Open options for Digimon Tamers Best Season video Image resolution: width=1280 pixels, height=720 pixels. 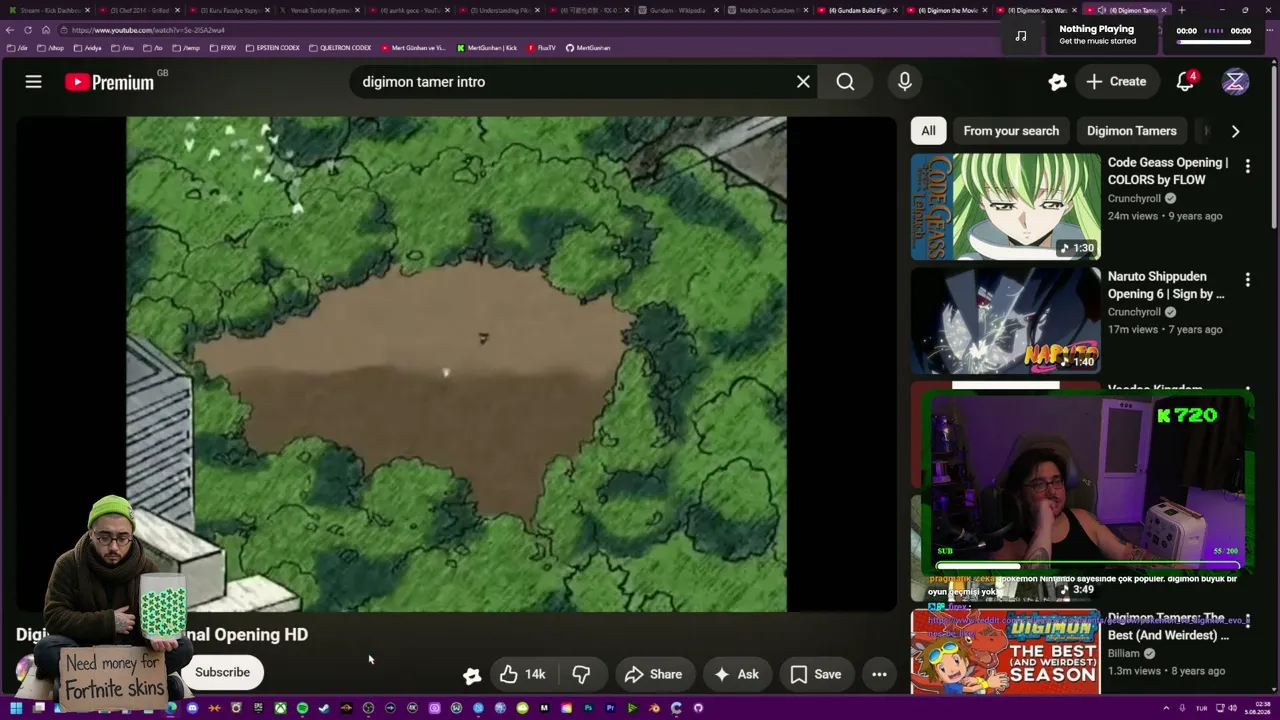click(x=1247, y=622)
